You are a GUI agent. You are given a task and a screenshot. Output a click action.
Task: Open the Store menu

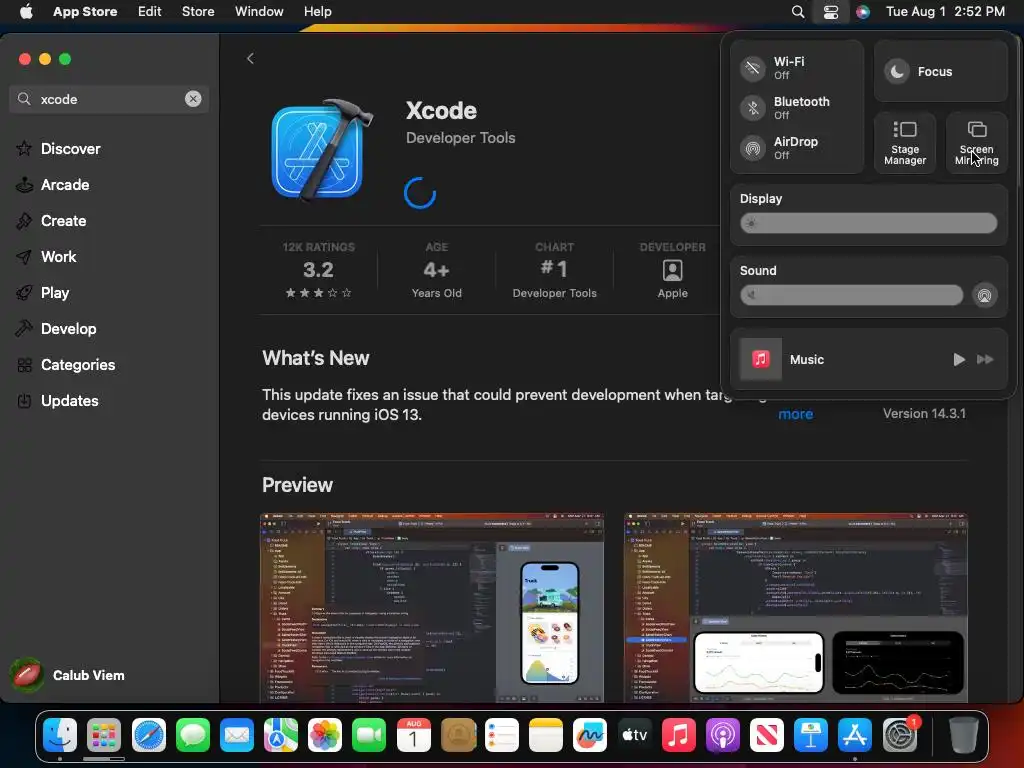(x=198, y=12)
